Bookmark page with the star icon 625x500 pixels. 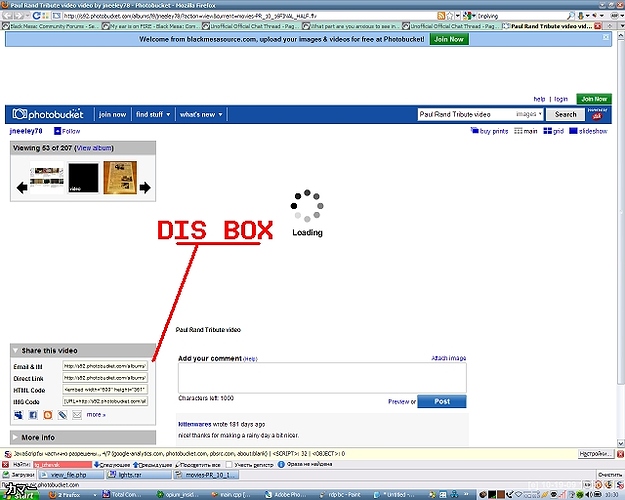point(450,16)
